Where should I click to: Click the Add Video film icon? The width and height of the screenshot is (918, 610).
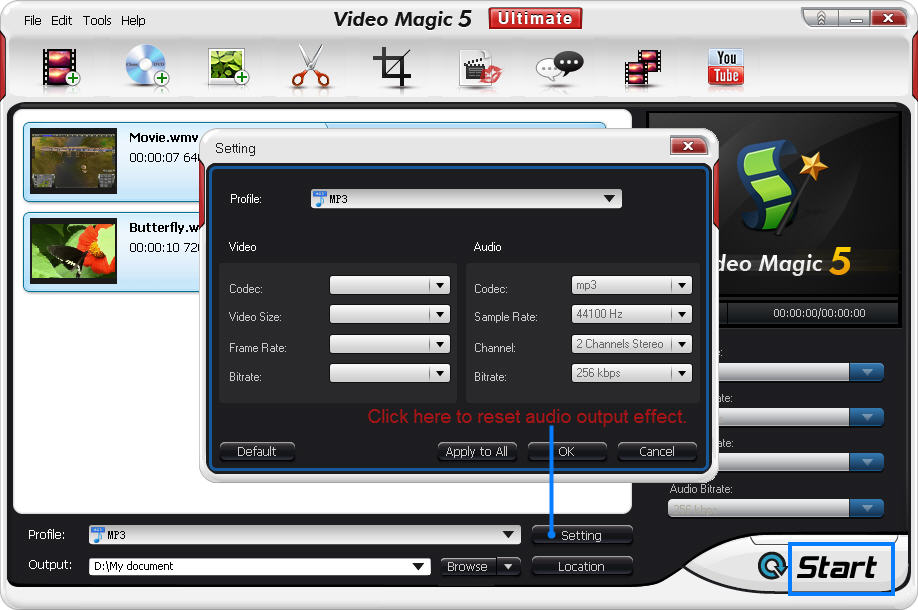pos(60,67)
